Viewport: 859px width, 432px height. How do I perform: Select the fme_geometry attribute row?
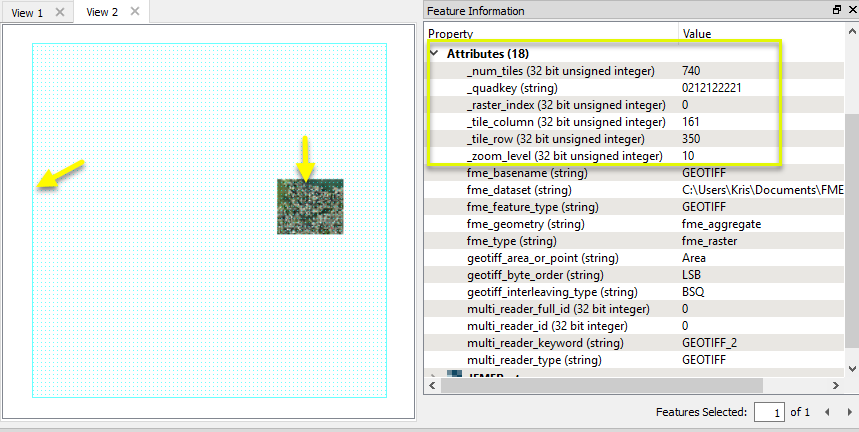(635, 224)
